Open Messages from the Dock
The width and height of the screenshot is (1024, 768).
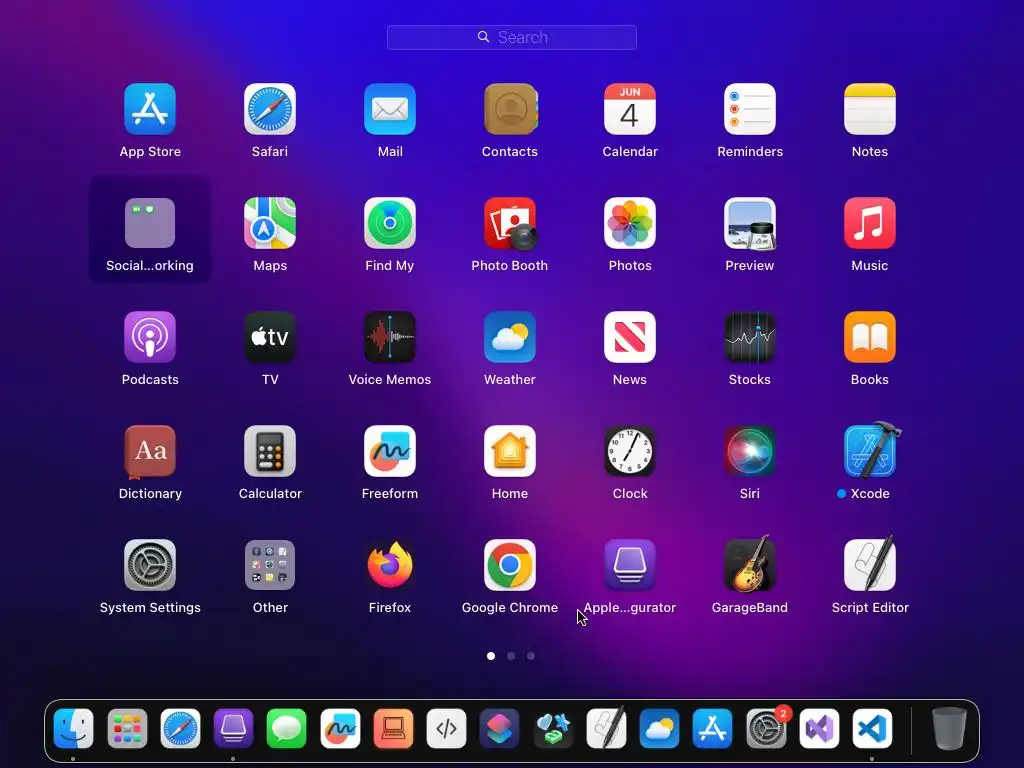click(x=287, y=728)
